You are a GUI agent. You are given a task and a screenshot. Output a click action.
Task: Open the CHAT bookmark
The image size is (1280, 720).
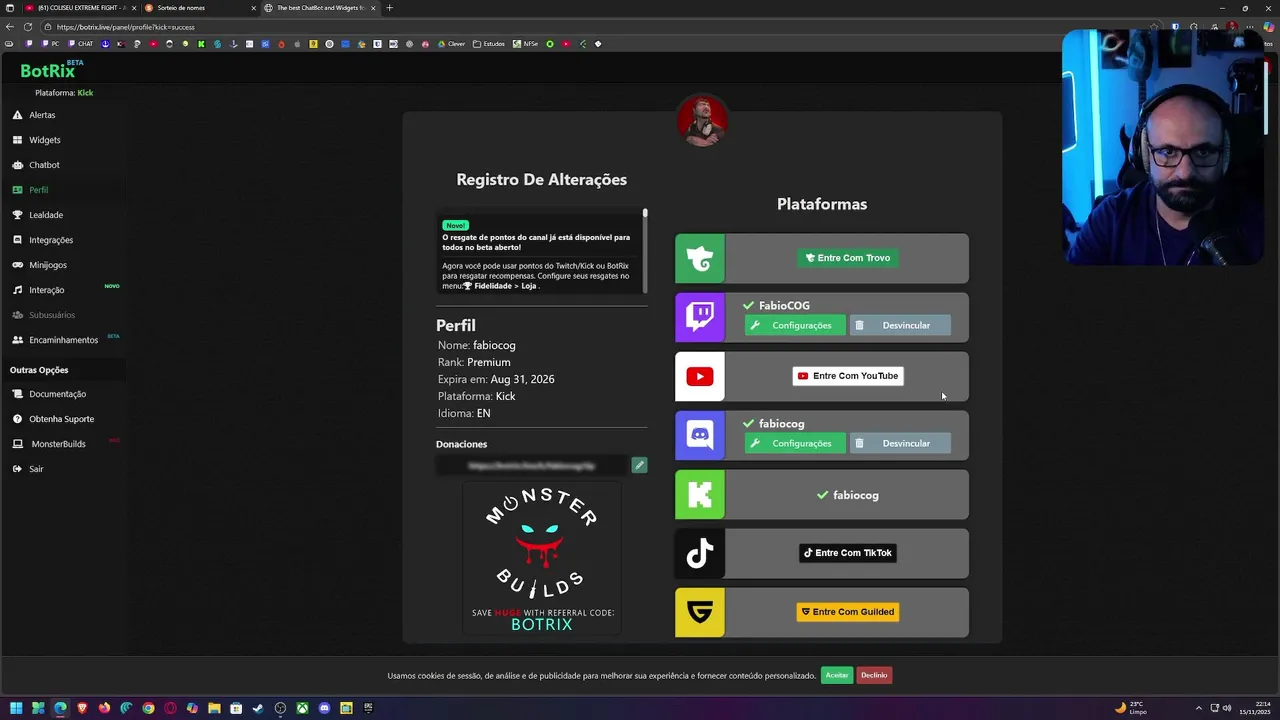pos(80,44)
